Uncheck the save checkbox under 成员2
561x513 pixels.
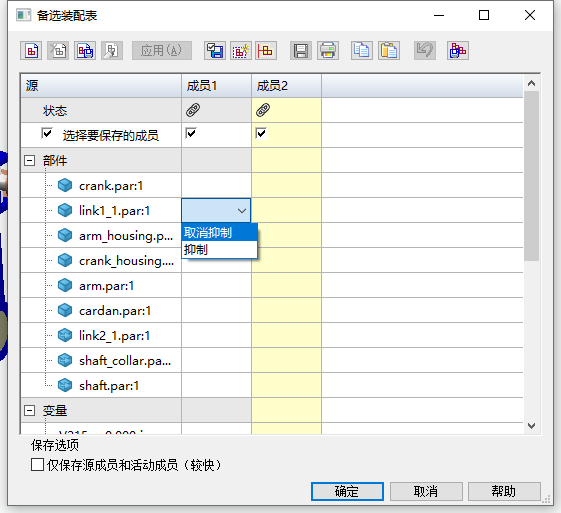point(261,133)
